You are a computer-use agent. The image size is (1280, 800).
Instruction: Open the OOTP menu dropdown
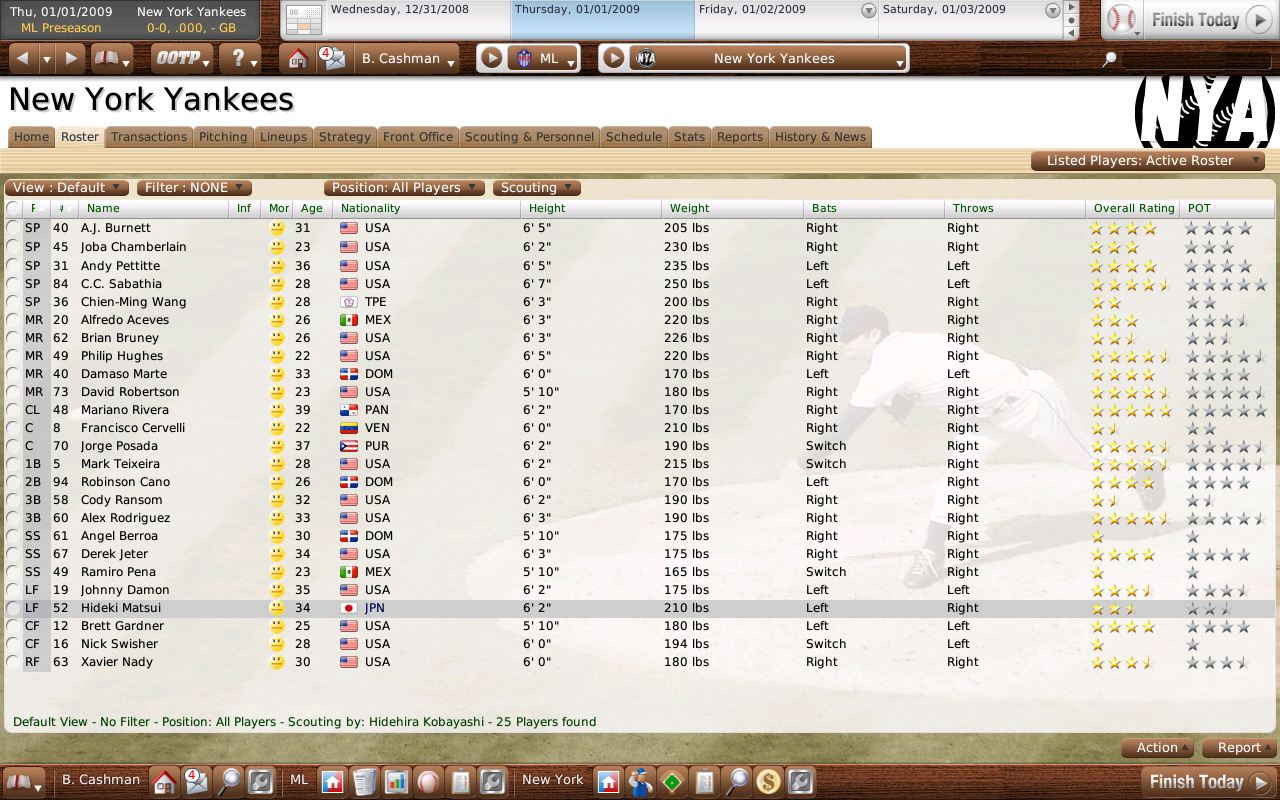[183, 58]
